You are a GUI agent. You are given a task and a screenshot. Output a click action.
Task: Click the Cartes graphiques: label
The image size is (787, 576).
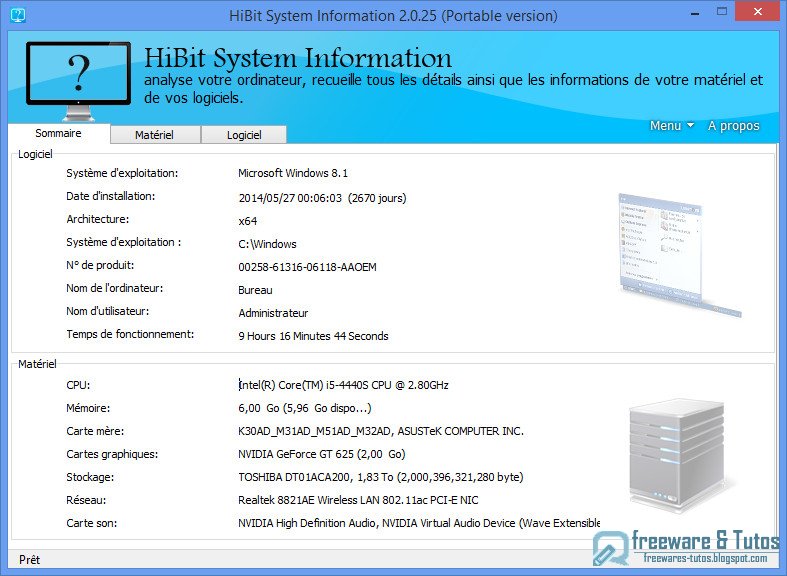coord(112,454)
